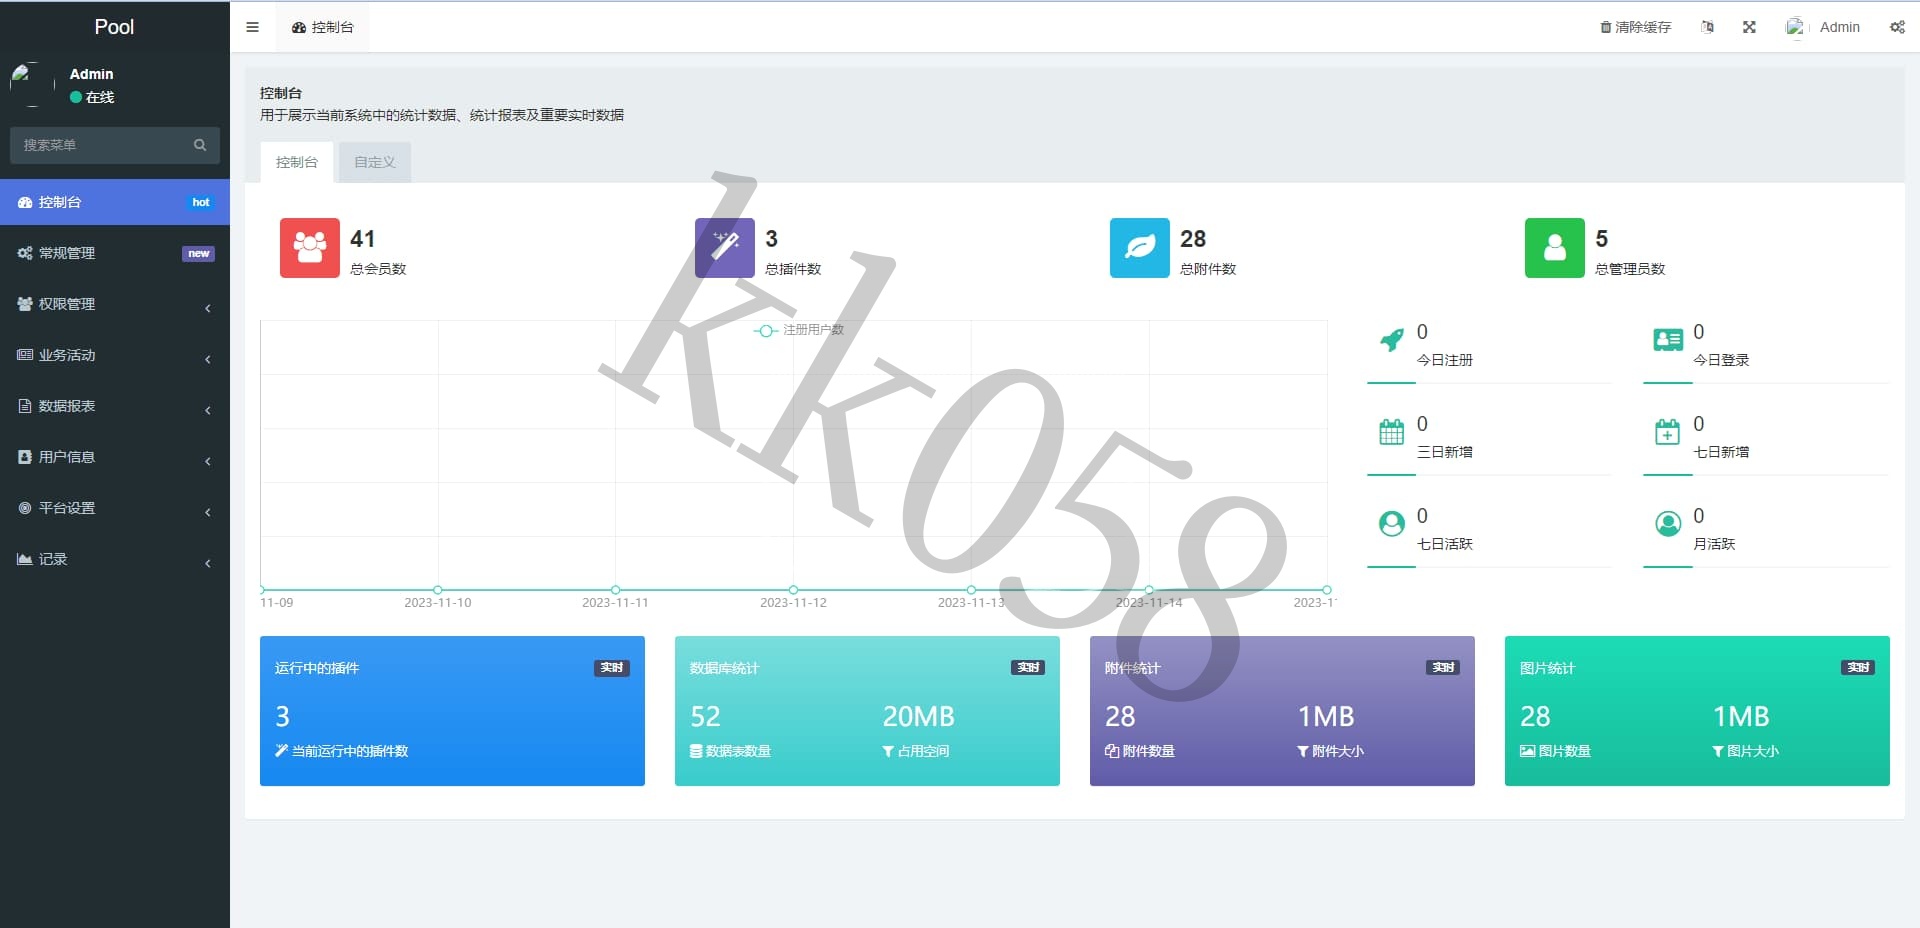Screen dimensions: 1920x928
Task: Click the 今日登录 ID card icon
Action: point(1668,340)
